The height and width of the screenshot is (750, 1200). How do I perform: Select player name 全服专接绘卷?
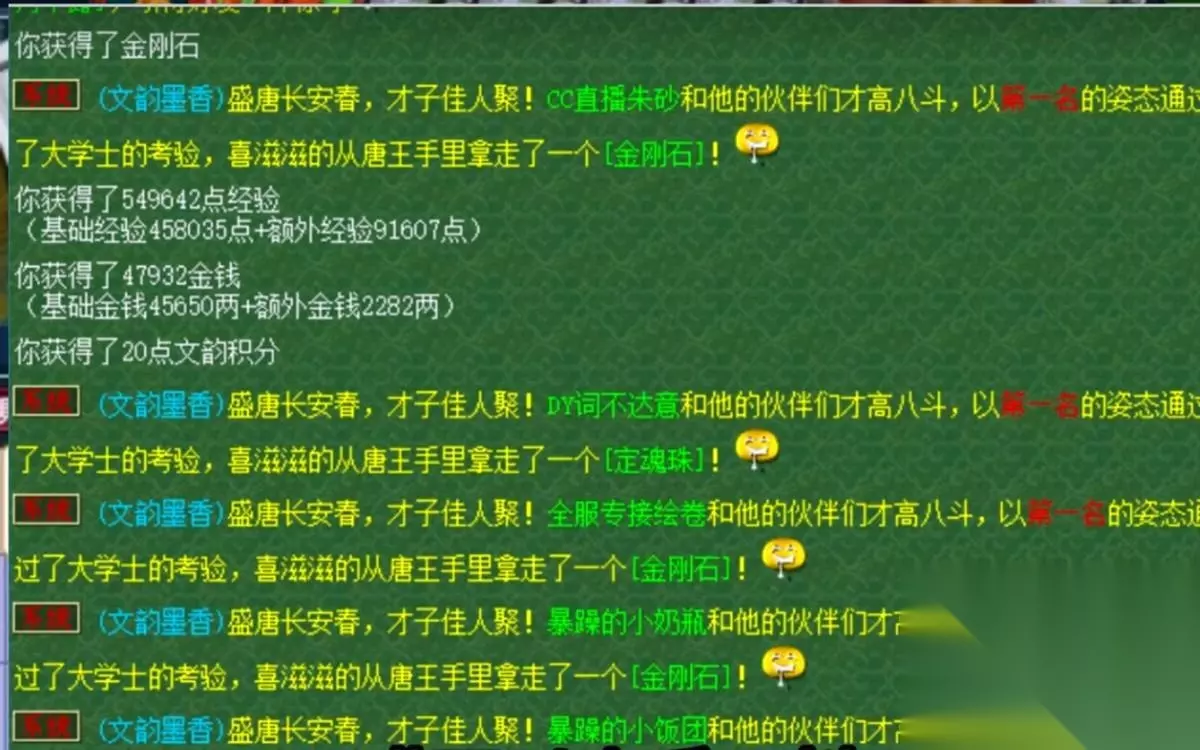tap(627, 514)
